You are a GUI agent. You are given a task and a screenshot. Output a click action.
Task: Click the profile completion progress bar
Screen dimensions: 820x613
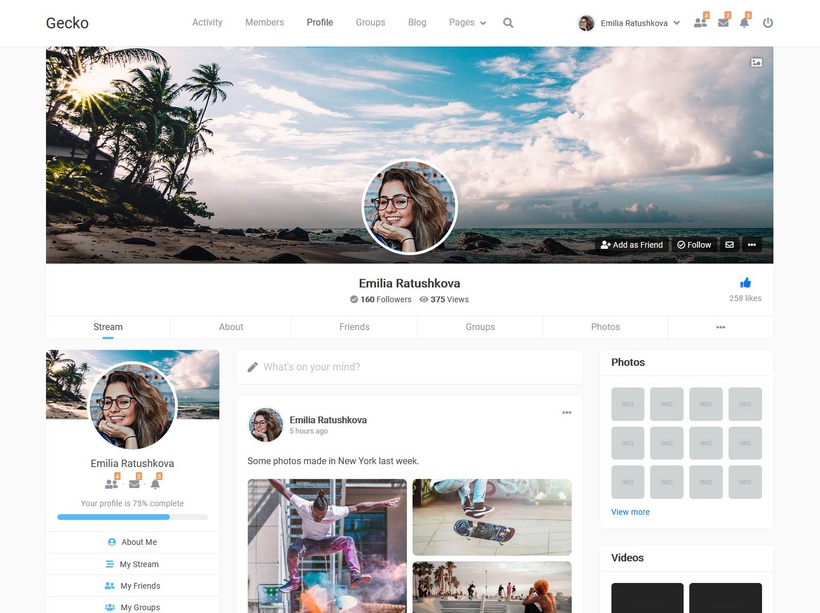pyautogui.click(x=132, y=517)
